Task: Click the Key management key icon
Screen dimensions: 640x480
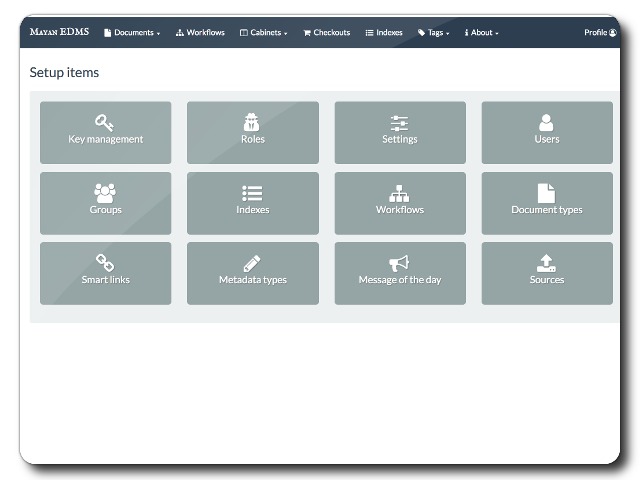Action: (x=105, y=123)
